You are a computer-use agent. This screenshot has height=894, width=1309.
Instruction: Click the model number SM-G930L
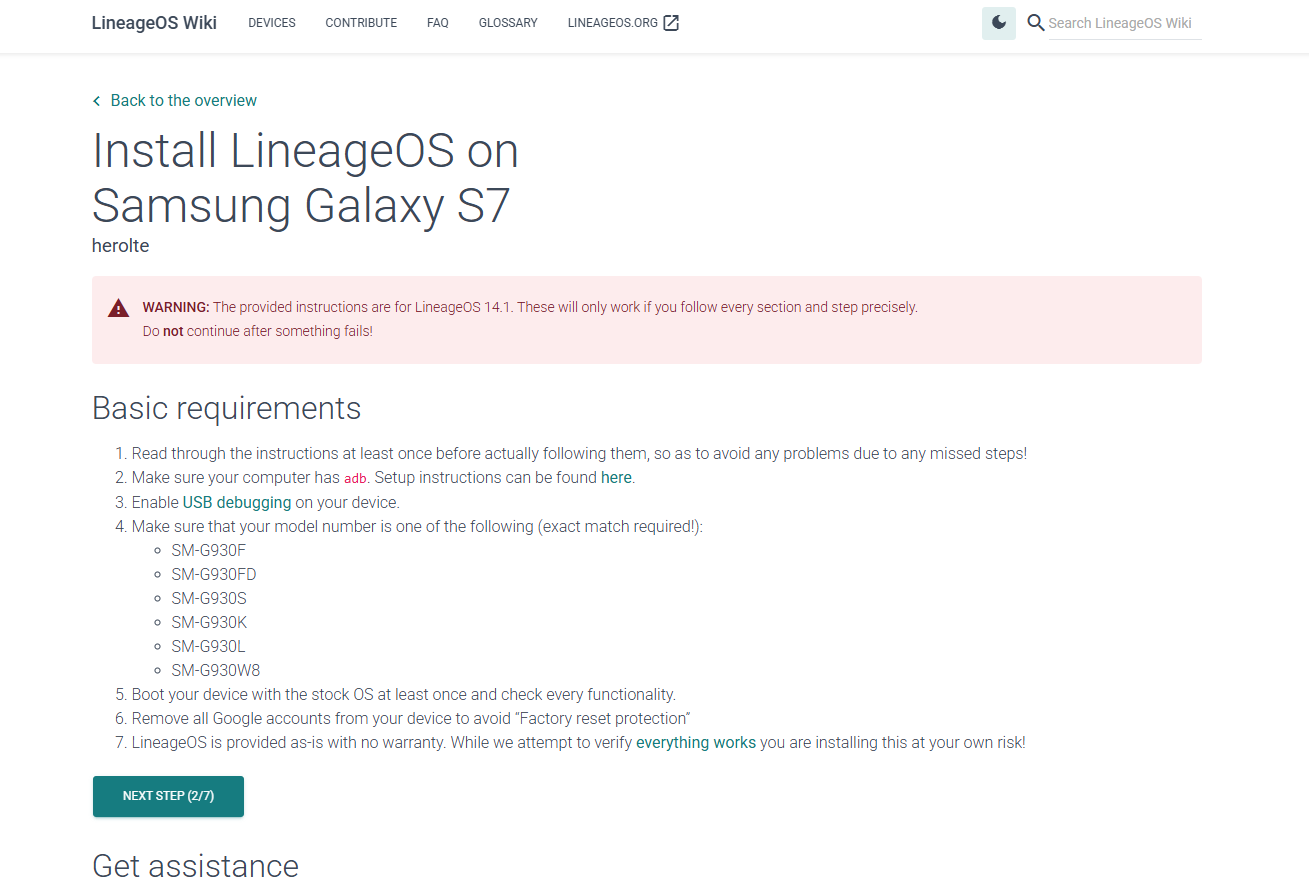(208, 646)
